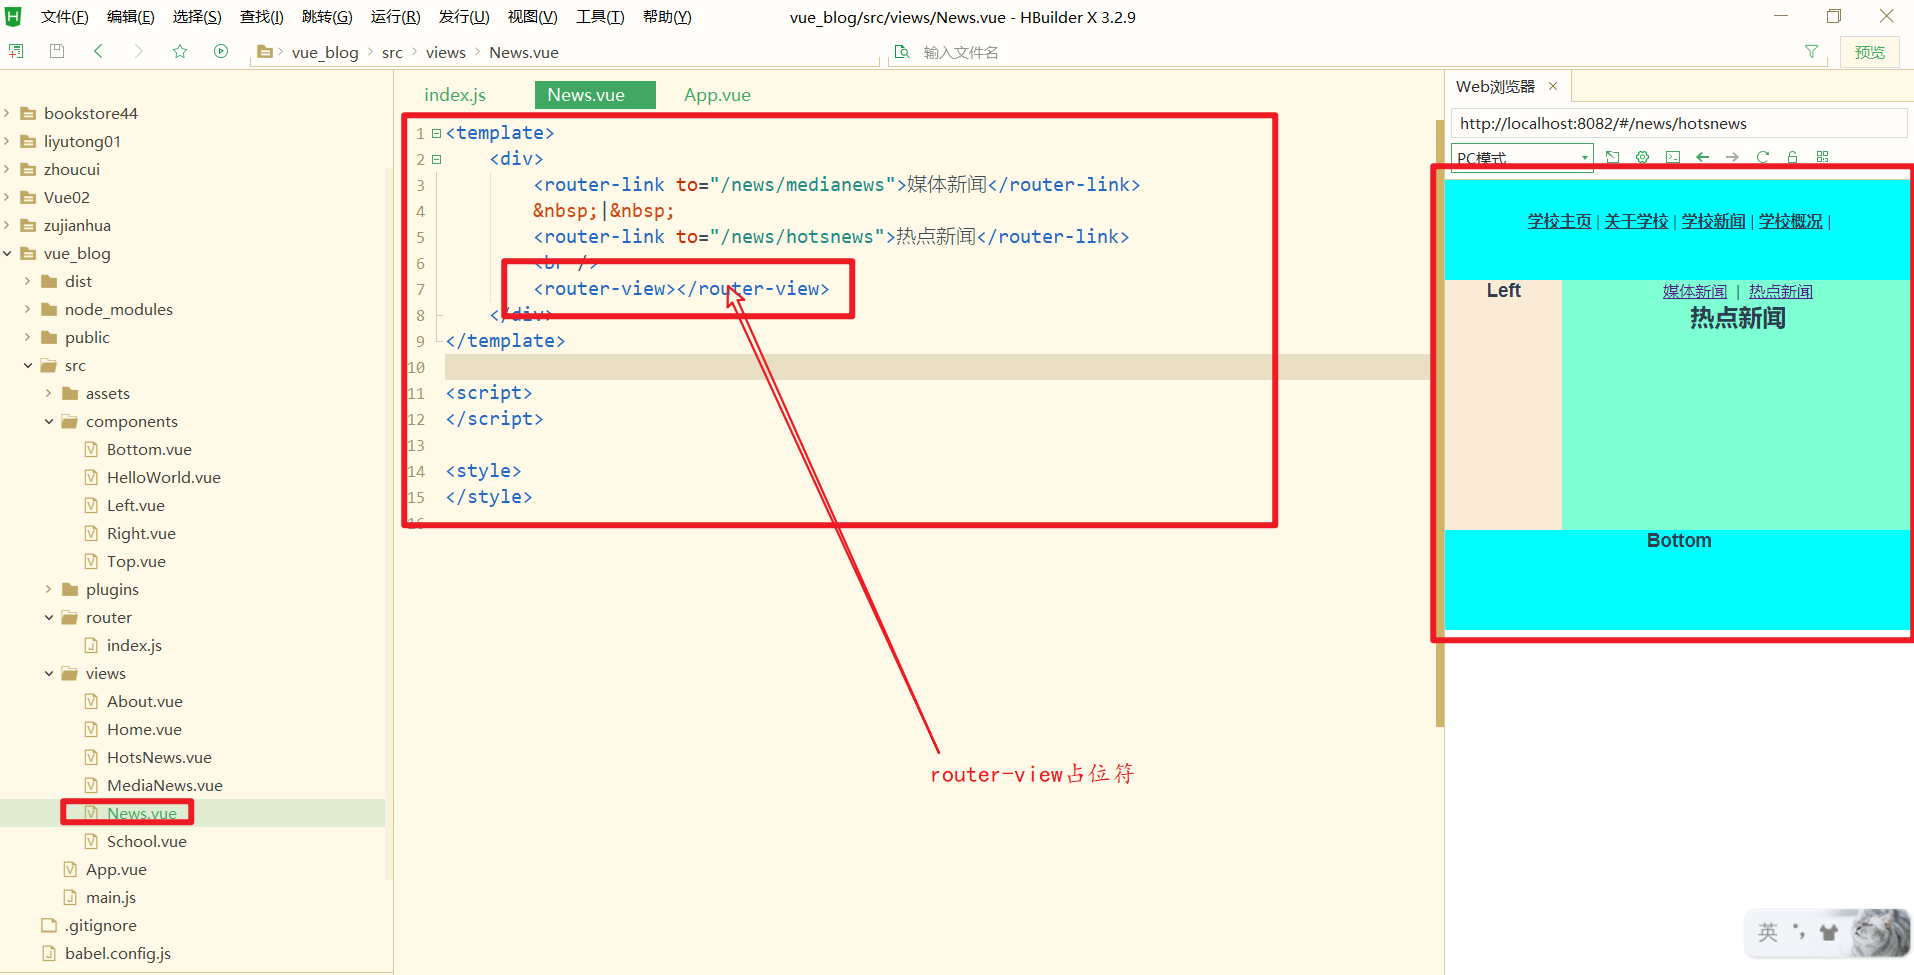Screen dimensions: 1914x975
Task: Expand the node_modules folder
Action: click(x=28, y=309)
